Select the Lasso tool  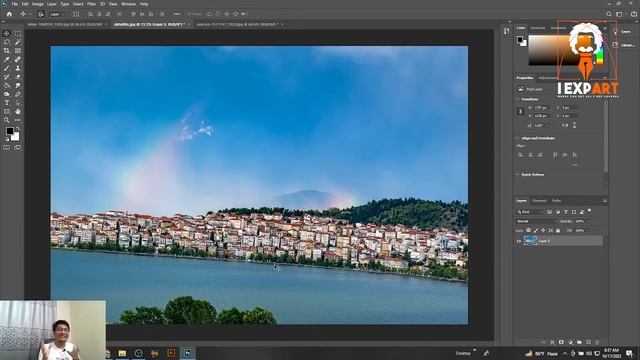tap(7, 42)
